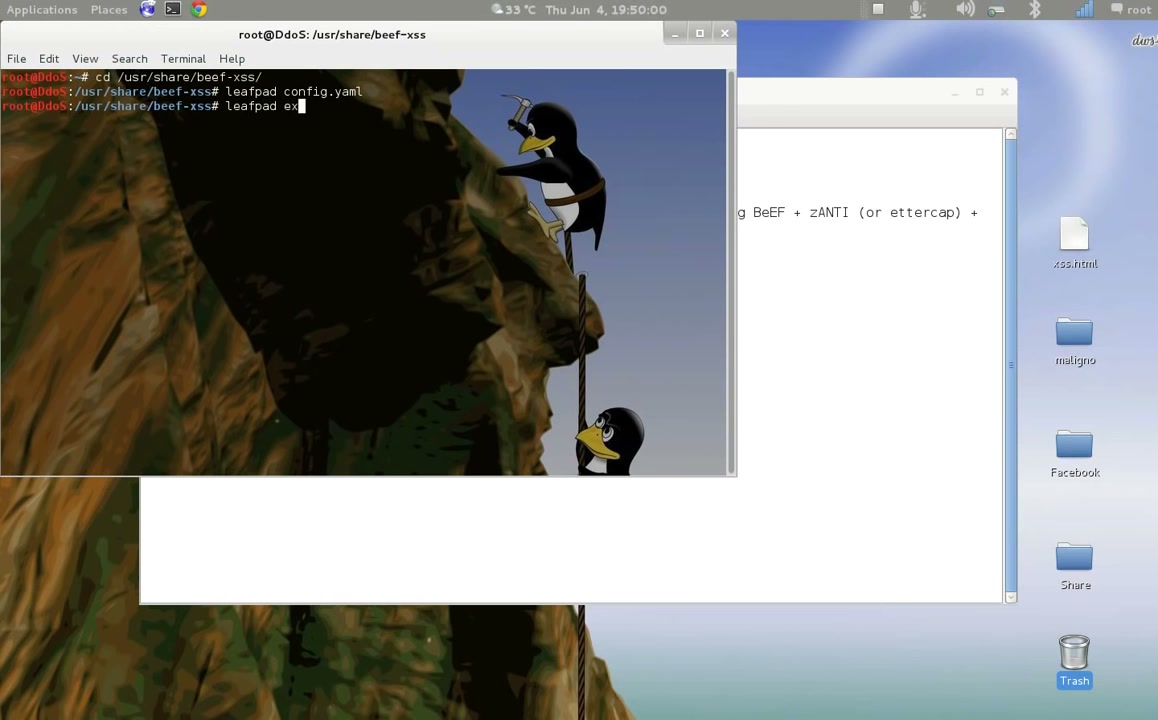Select the Share folder on desktop

coord(1075,566)
